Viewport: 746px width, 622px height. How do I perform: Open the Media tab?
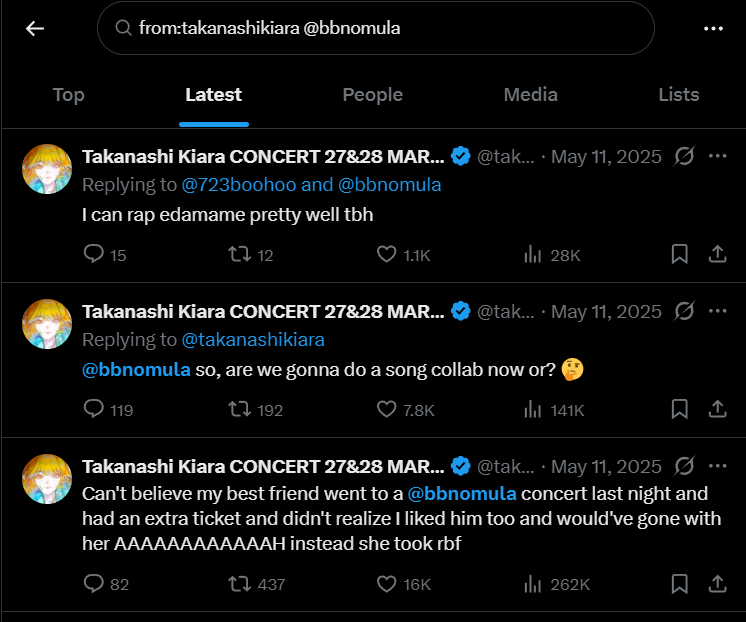coord(530,95)
